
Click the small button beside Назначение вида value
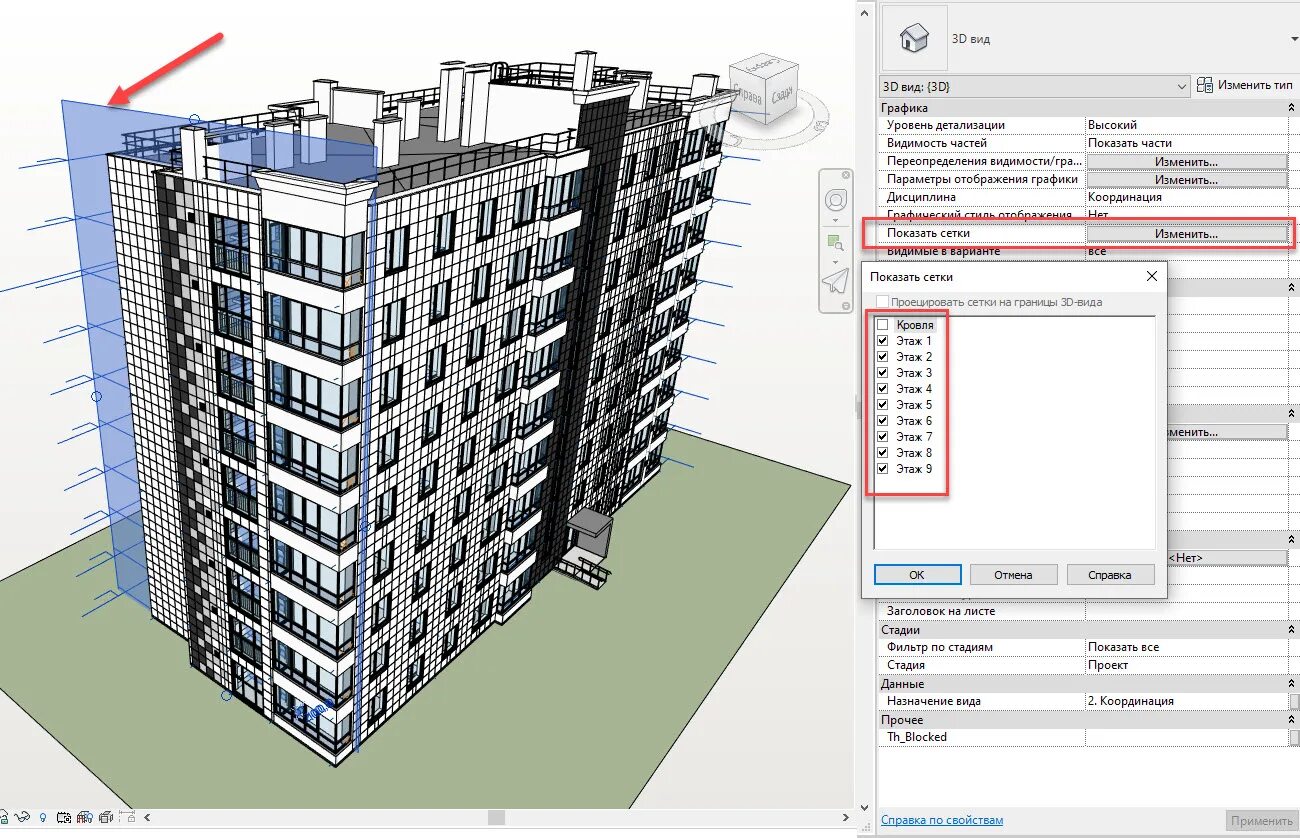1295,701
